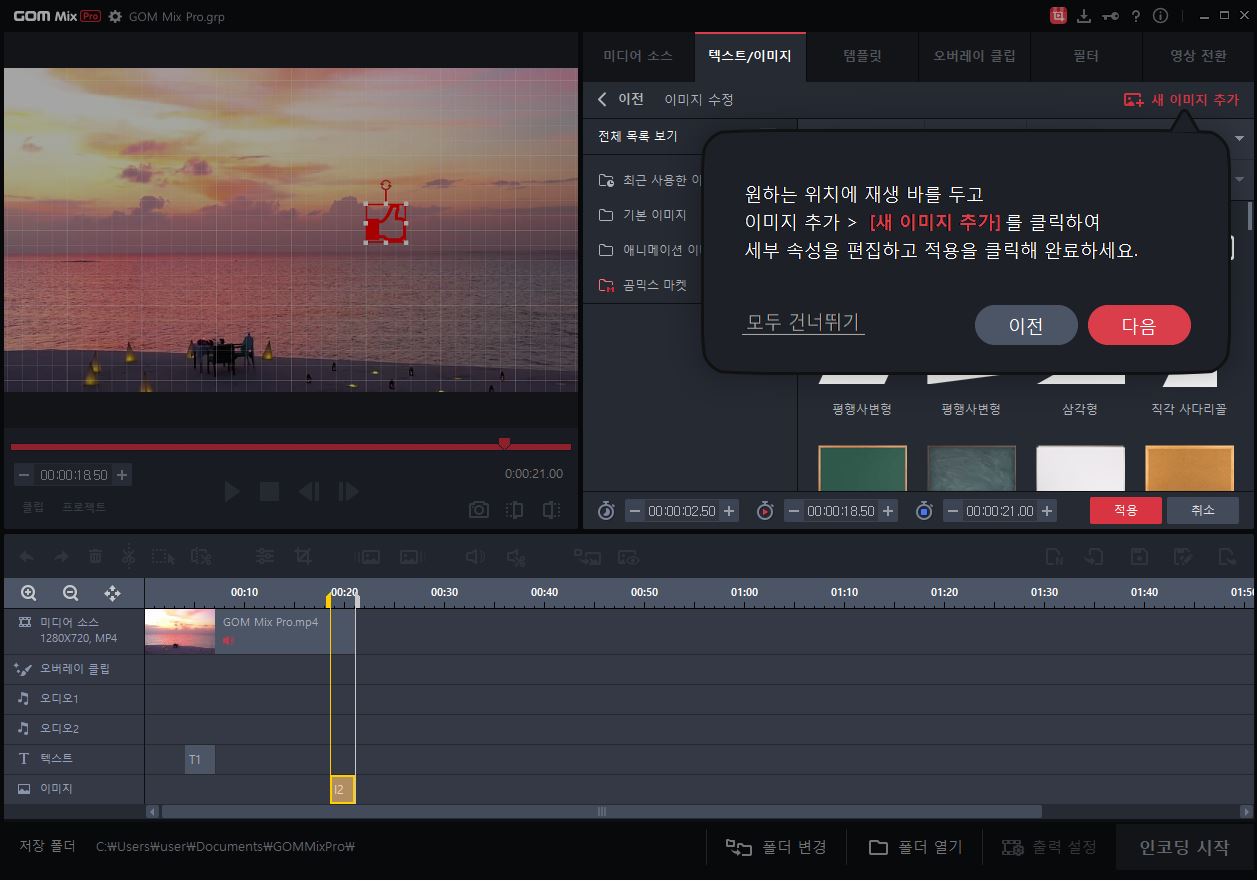Click the 폴더 변경 button
The image size is (1257, 881).
tap(777, 847)
